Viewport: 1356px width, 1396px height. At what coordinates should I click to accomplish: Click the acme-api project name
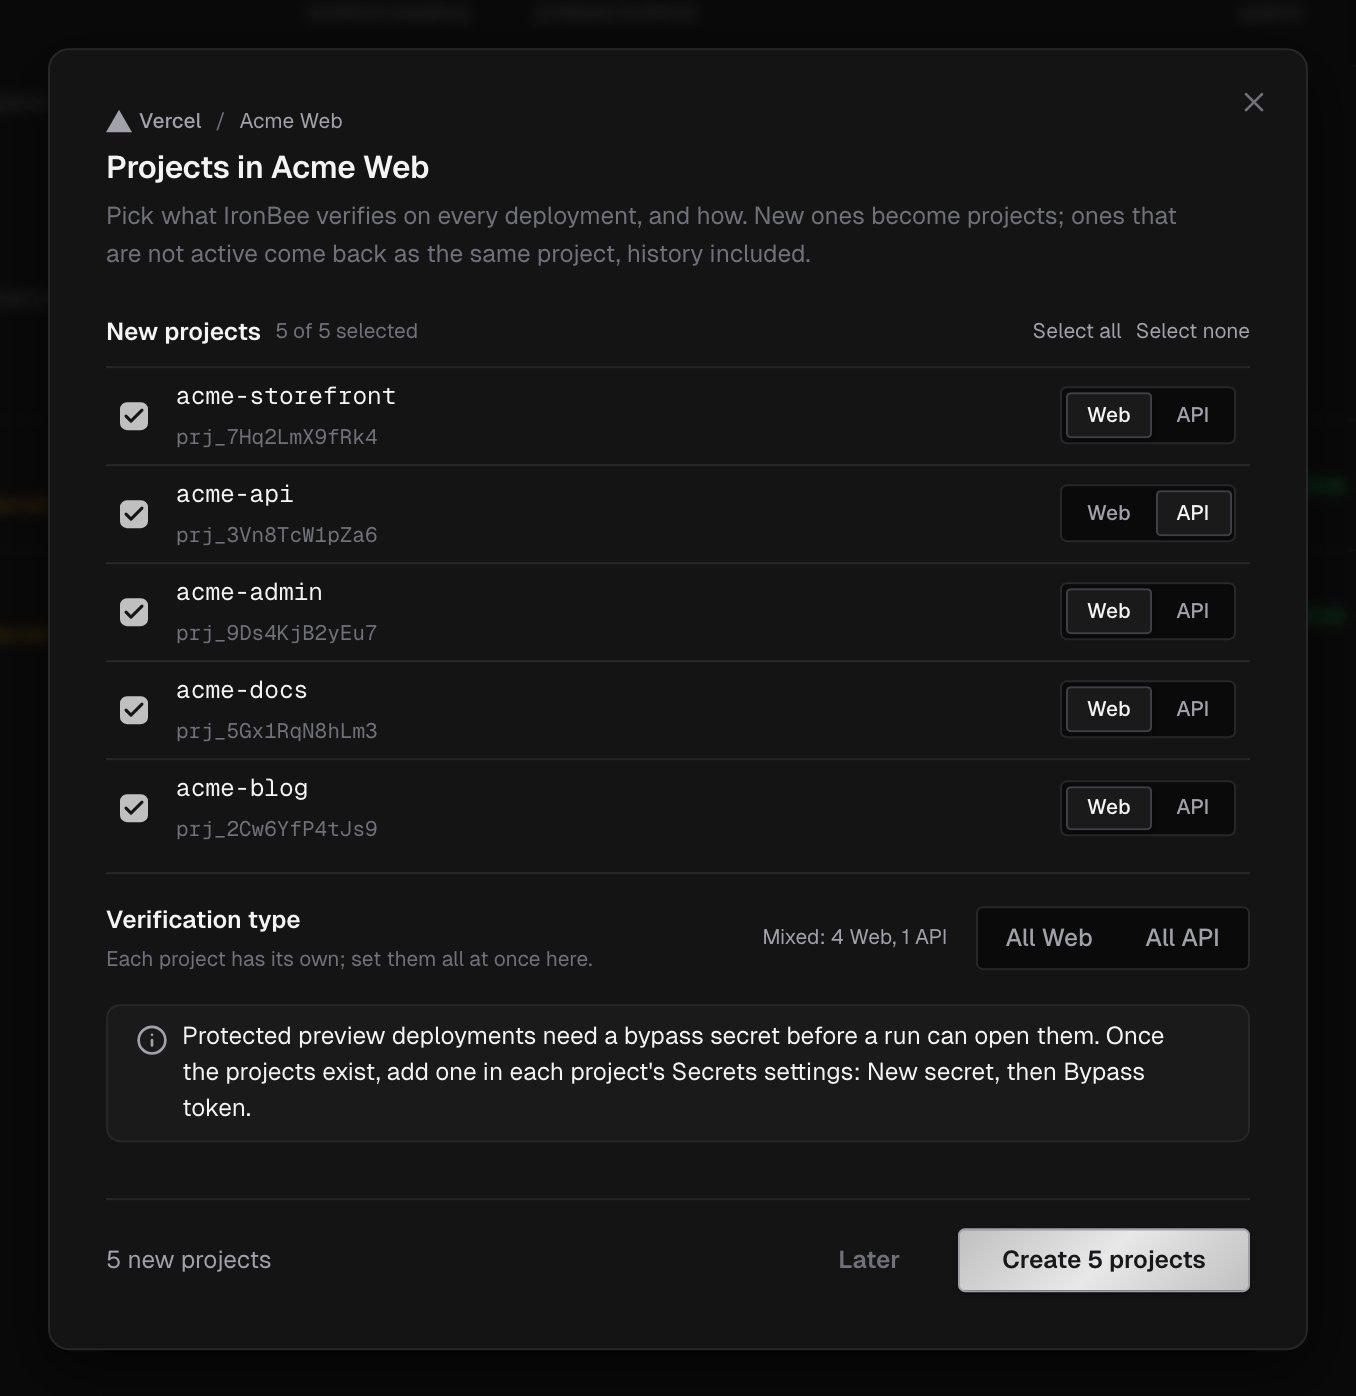pyautogui.click(x=235, y=494)
